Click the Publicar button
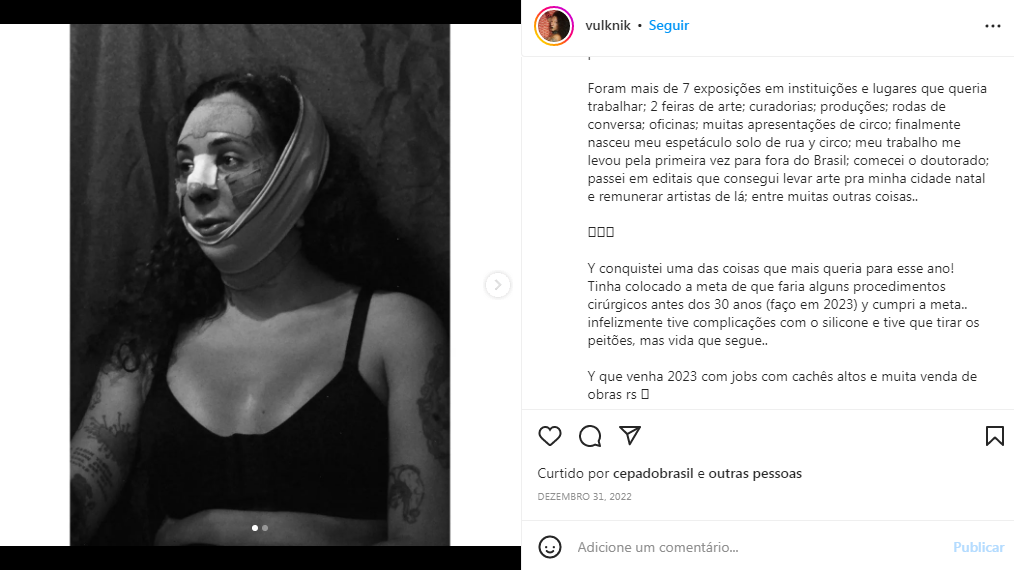 pyautogui.click(x=978, y=547)
